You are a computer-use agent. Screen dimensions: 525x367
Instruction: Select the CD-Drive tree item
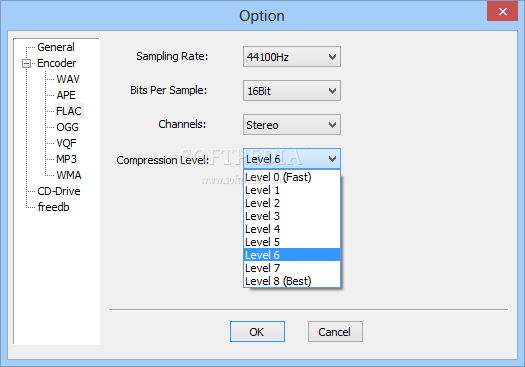59,191
